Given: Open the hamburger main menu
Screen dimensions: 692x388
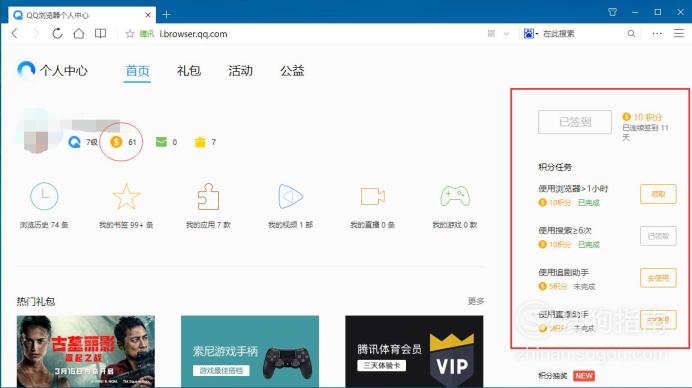Looking at the screenshot, I should pyautogui.click(x=679, y=34).
